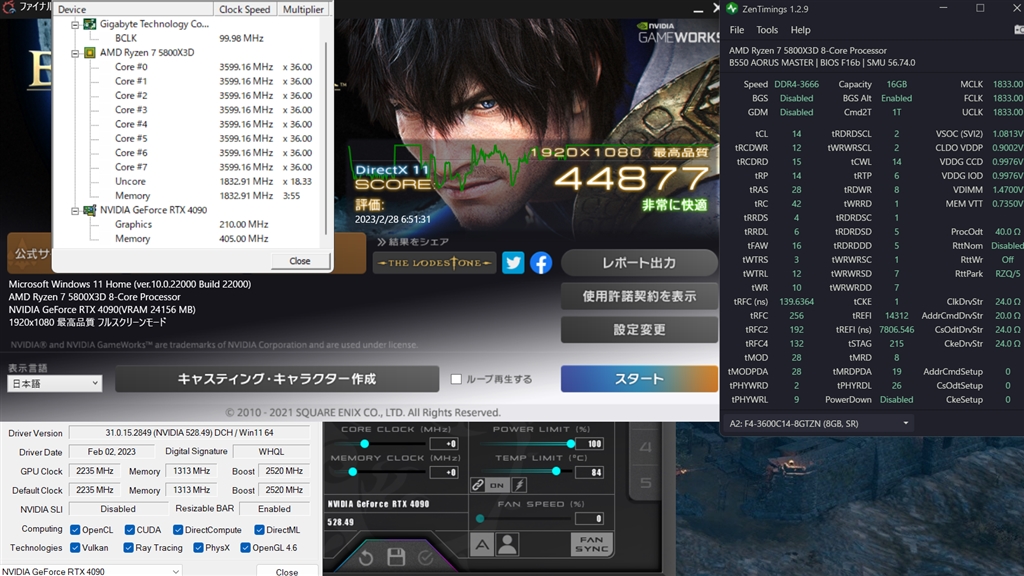Screen dimensions: 1024x576
Task: Toggle the DirectCompute checkbox
Action: [178, 530]
